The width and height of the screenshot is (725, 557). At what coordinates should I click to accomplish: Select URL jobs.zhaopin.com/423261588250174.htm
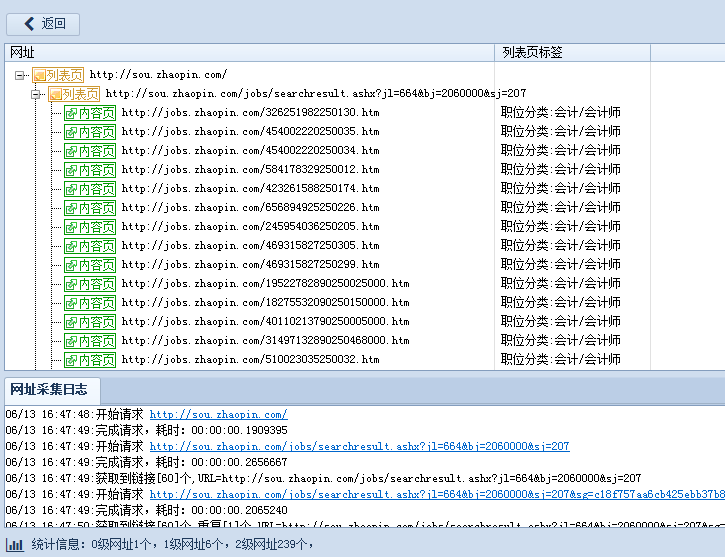click(x=250, y=188)
